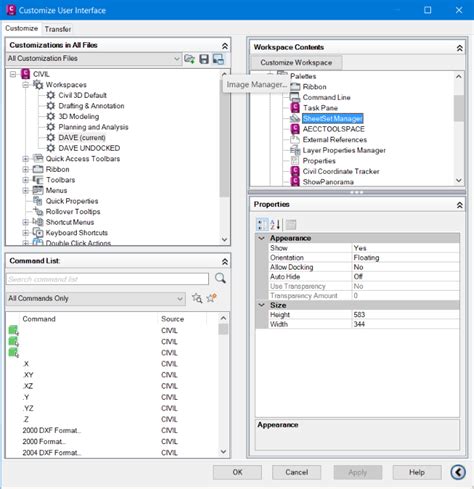Click the Property Pages icon in Properties
The width and height of the screenshot is (474, 489).
pyautogui.click(x=291, y=225)
